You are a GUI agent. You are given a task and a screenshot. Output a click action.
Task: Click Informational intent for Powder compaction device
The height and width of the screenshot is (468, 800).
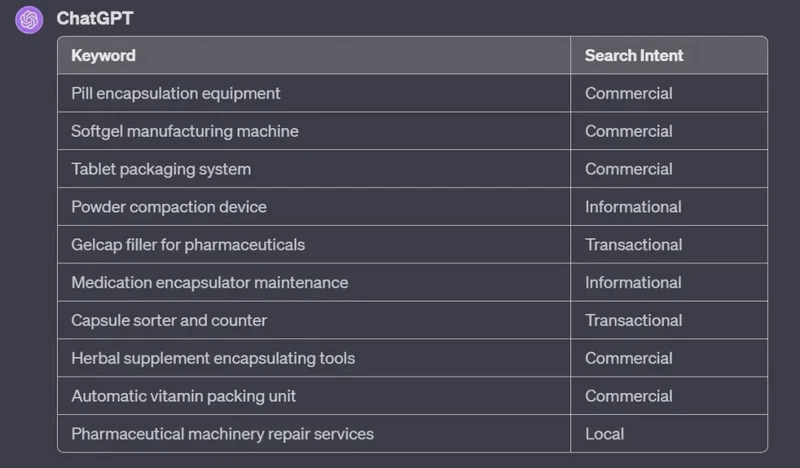pyautogui.click(x=633, y=207)
